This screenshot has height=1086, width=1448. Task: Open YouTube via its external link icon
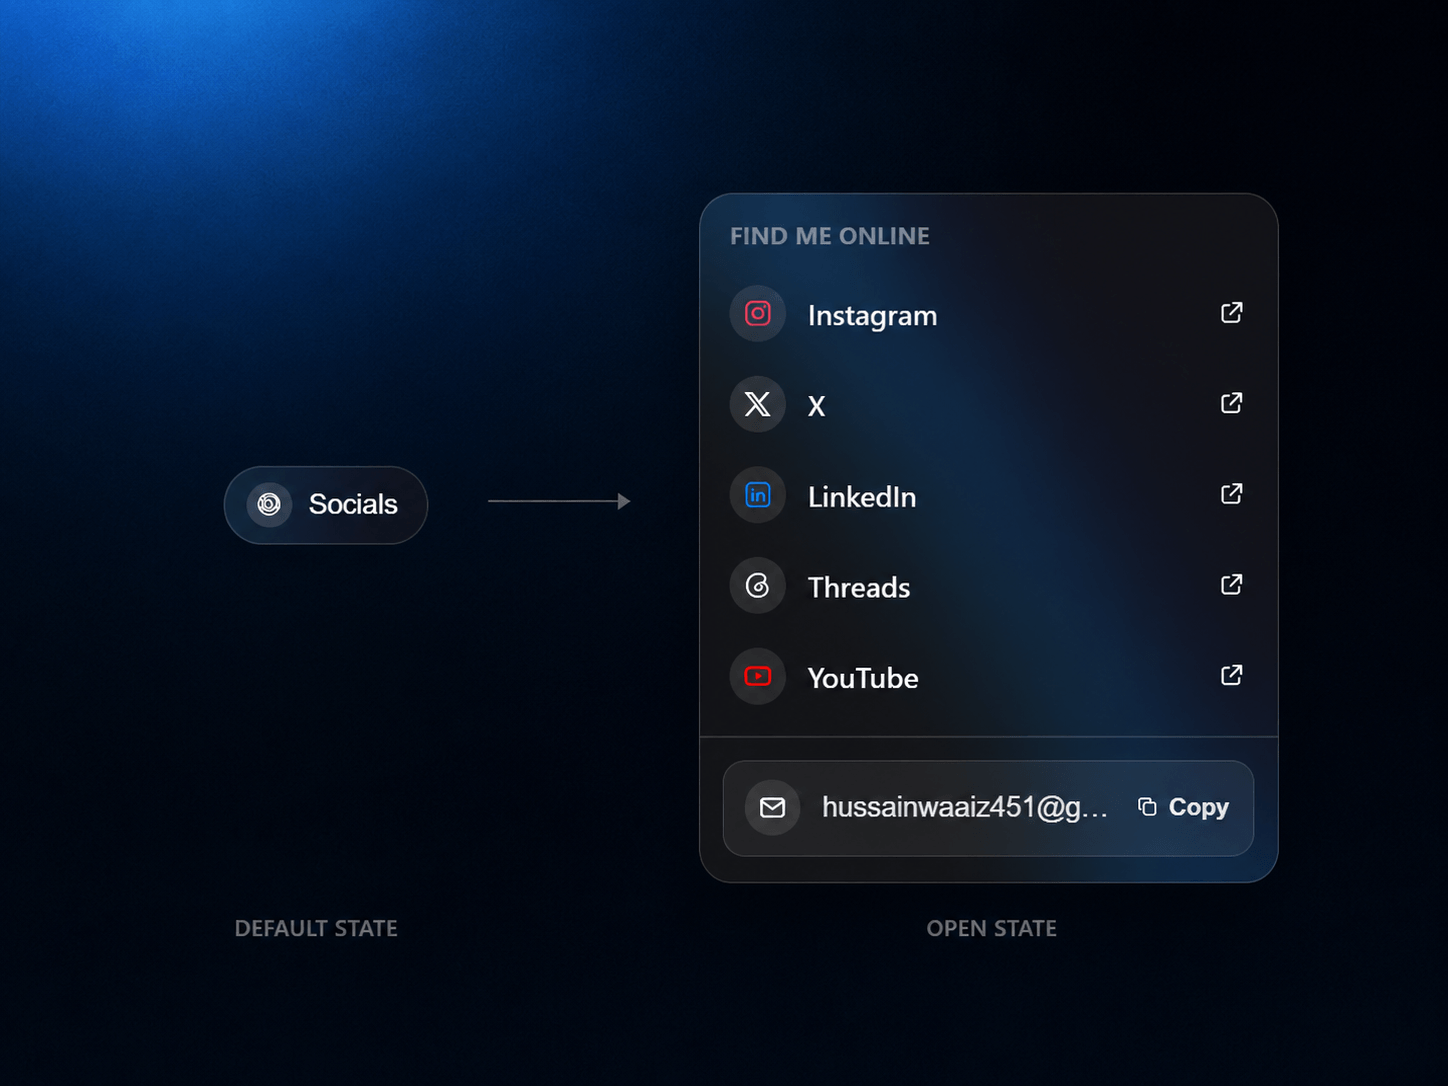click(x=1232, y=675)
